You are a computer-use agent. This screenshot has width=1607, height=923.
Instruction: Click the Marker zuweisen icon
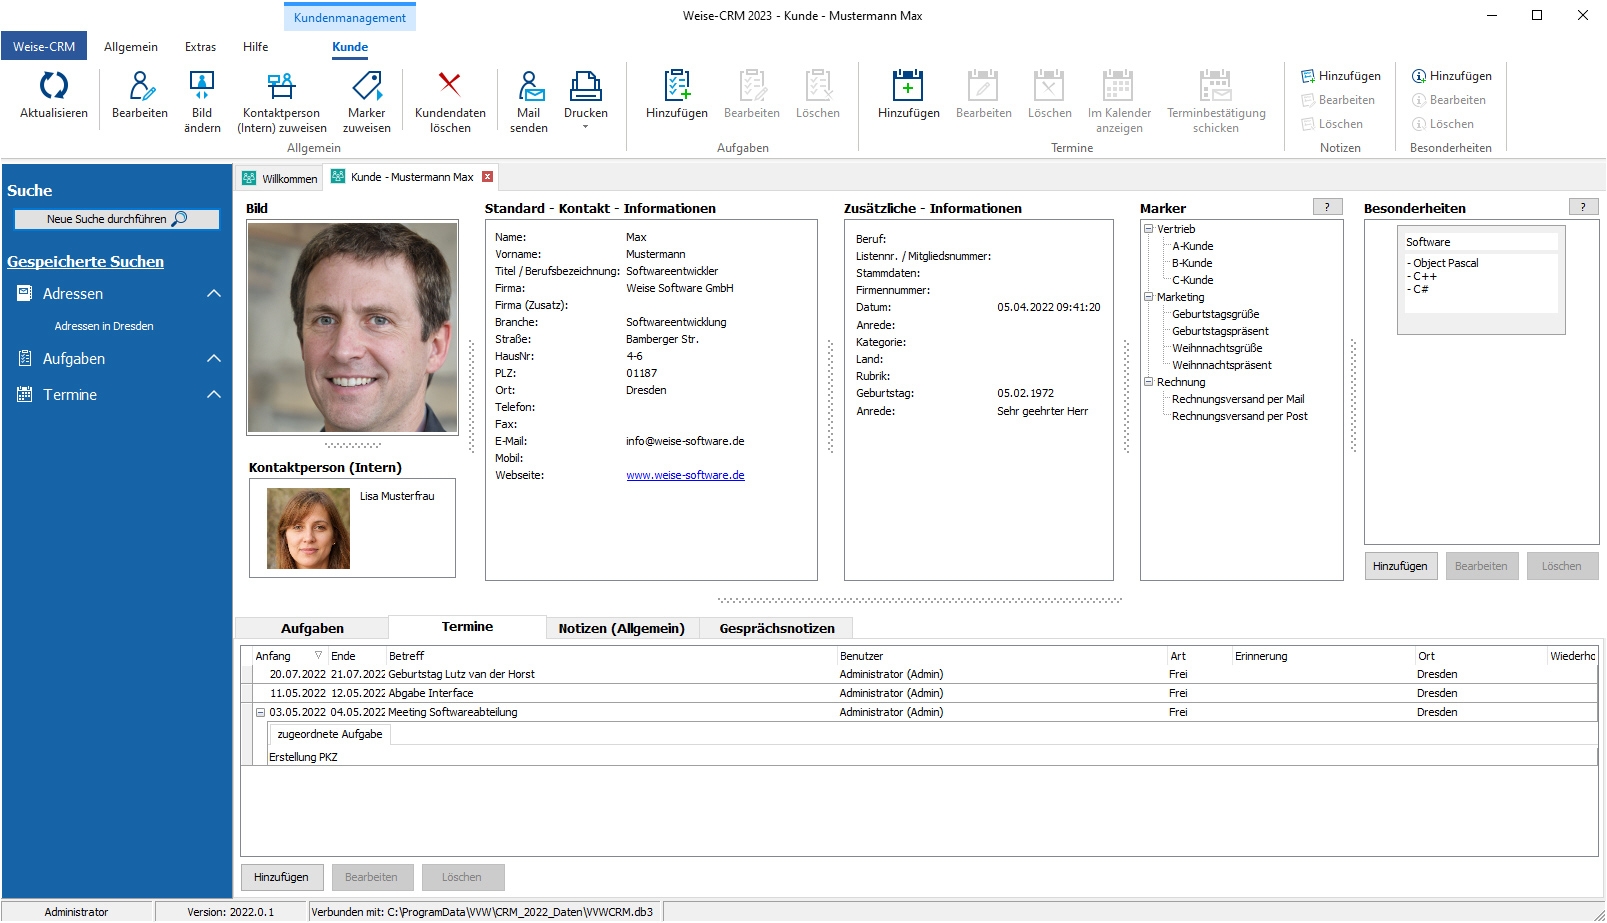pos(367,87)
